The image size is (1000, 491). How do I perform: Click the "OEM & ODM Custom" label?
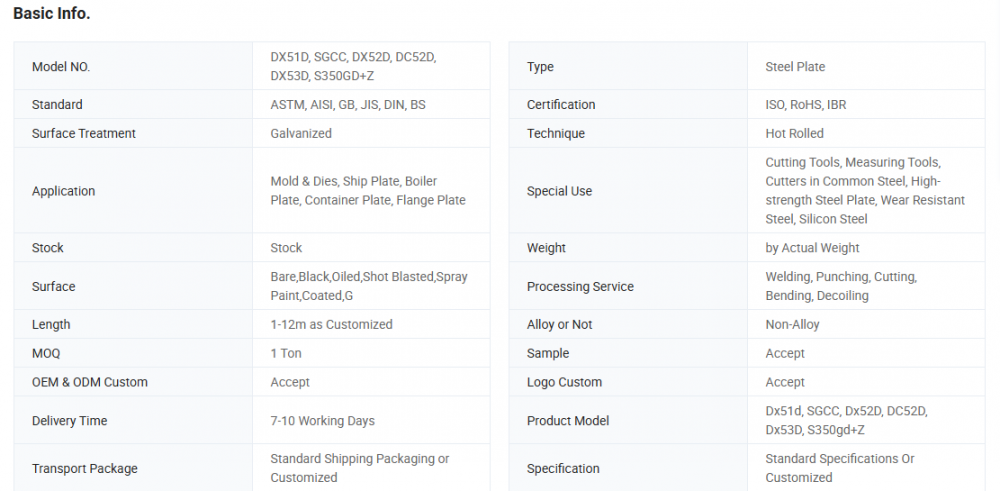pyautogui.click(x=89, y=382)
